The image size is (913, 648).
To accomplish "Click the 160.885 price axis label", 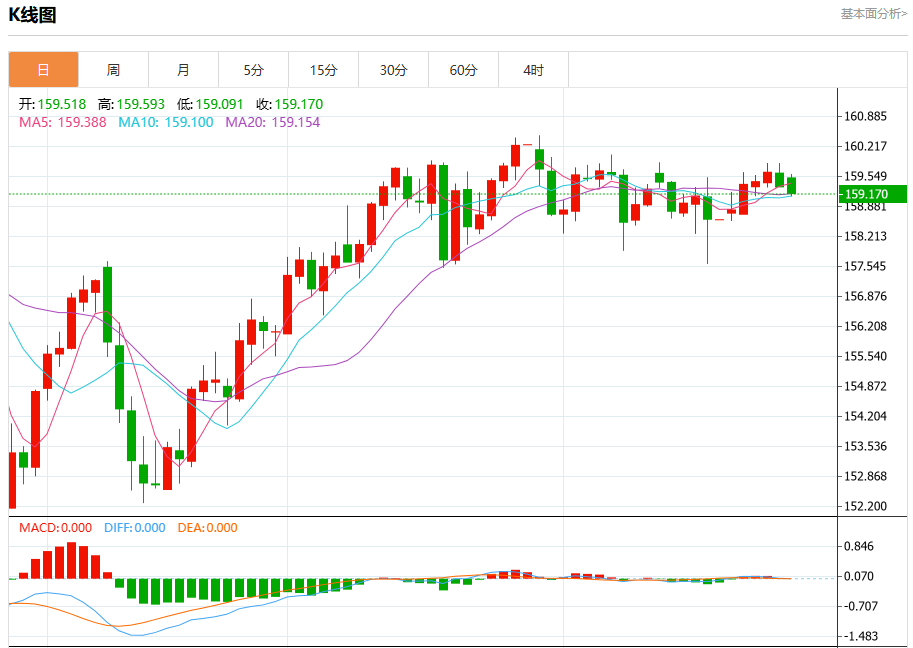I will point(865,116).
